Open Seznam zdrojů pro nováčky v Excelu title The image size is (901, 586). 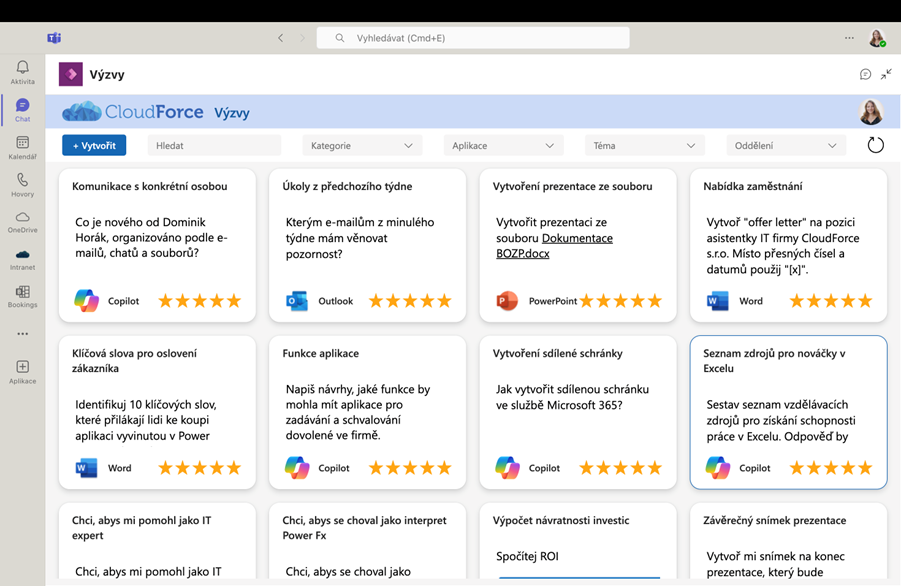click(774, 361)
